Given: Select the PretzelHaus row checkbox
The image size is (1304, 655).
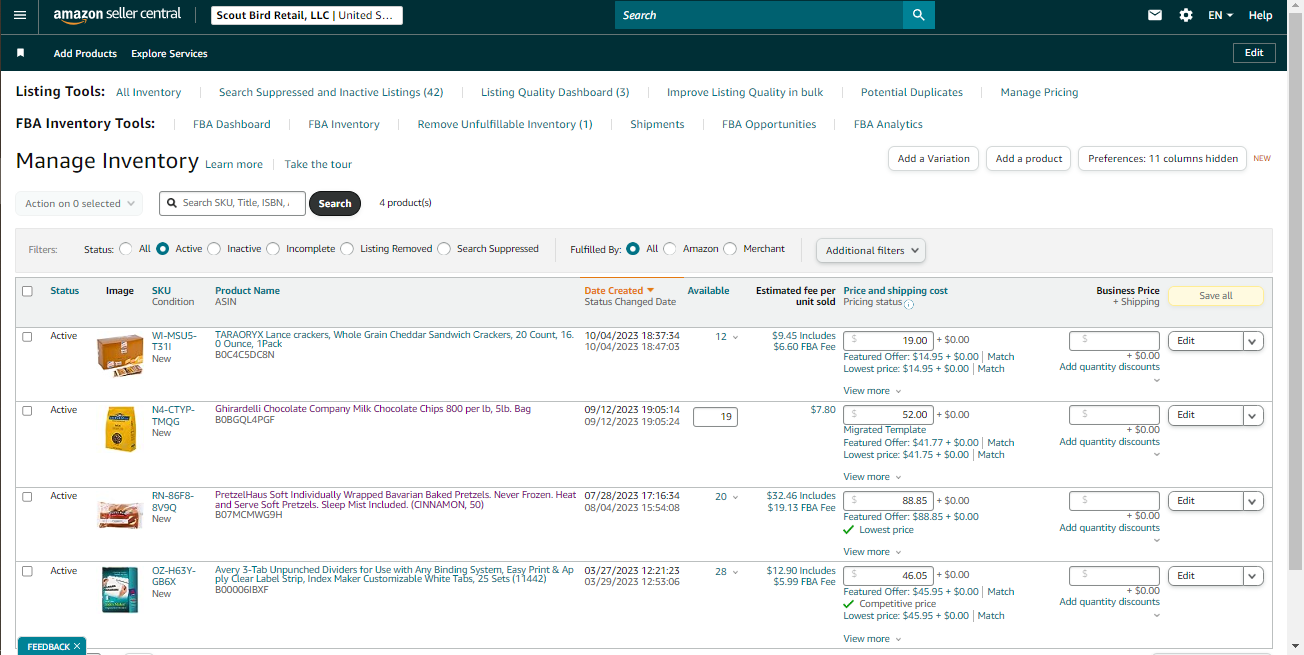Looking at the screenshot, I should [27, 497].
